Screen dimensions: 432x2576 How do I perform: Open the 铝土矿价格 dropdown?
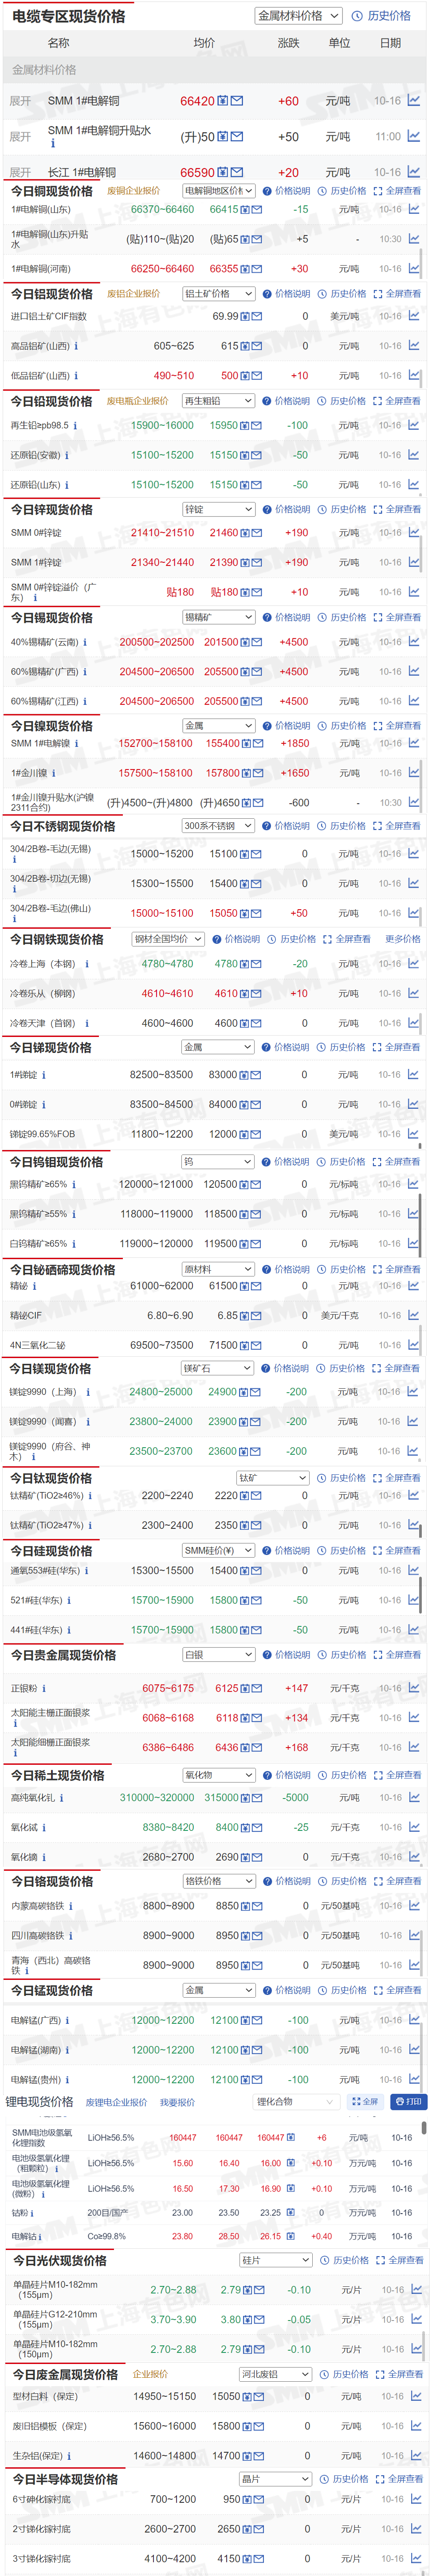point(218,294)
